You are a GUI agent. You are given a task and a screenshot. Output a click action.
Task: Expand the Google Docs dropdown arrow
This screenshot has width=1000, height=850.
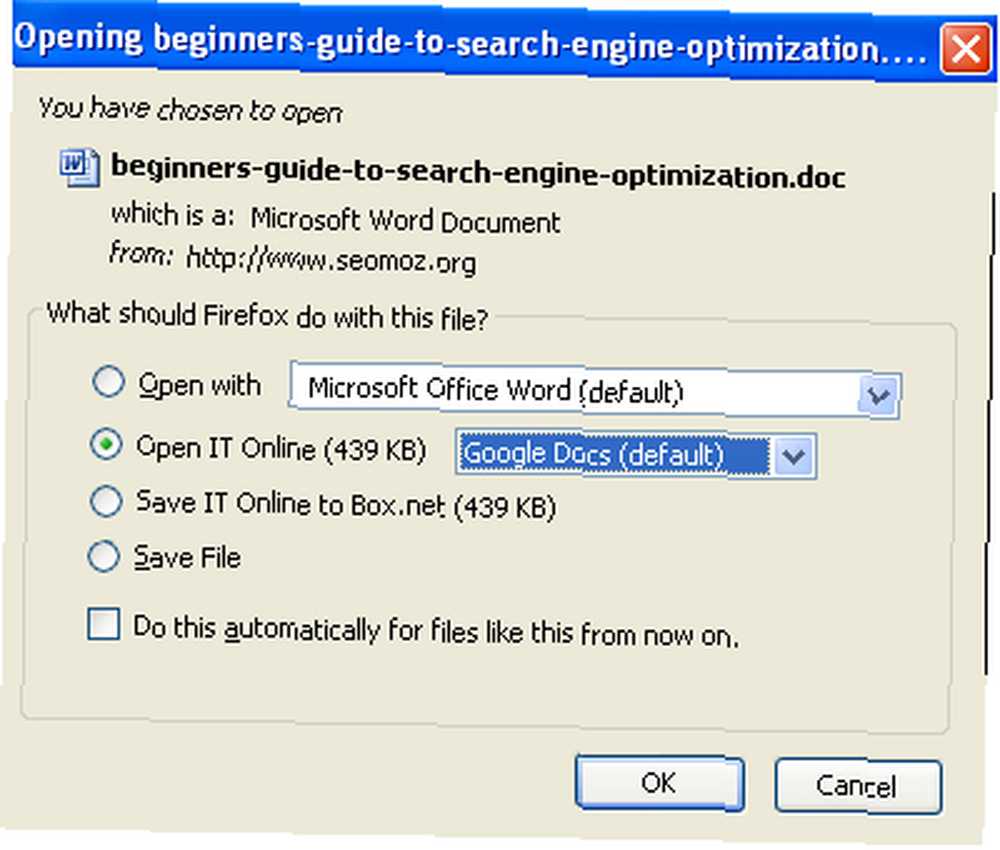pos(793,455)
